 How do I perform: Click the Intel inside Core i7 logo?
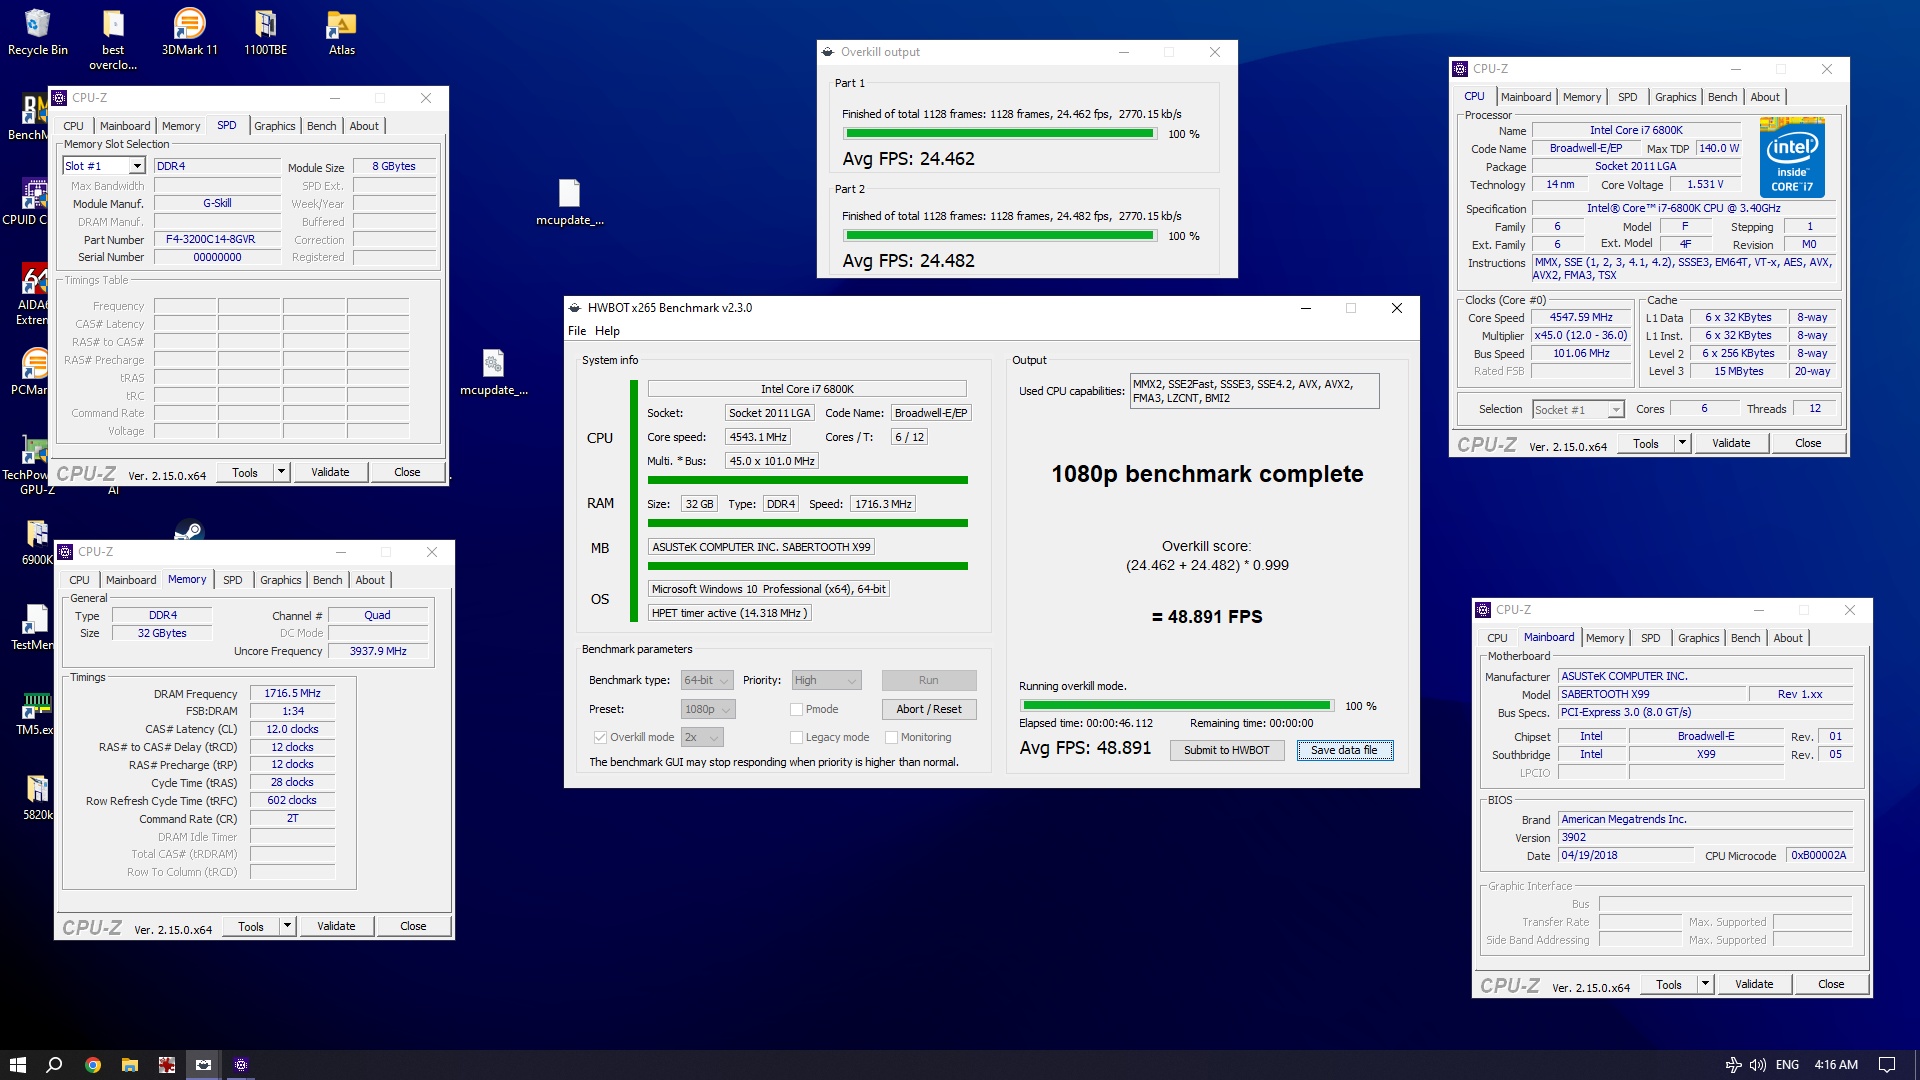pos(1792,158)
